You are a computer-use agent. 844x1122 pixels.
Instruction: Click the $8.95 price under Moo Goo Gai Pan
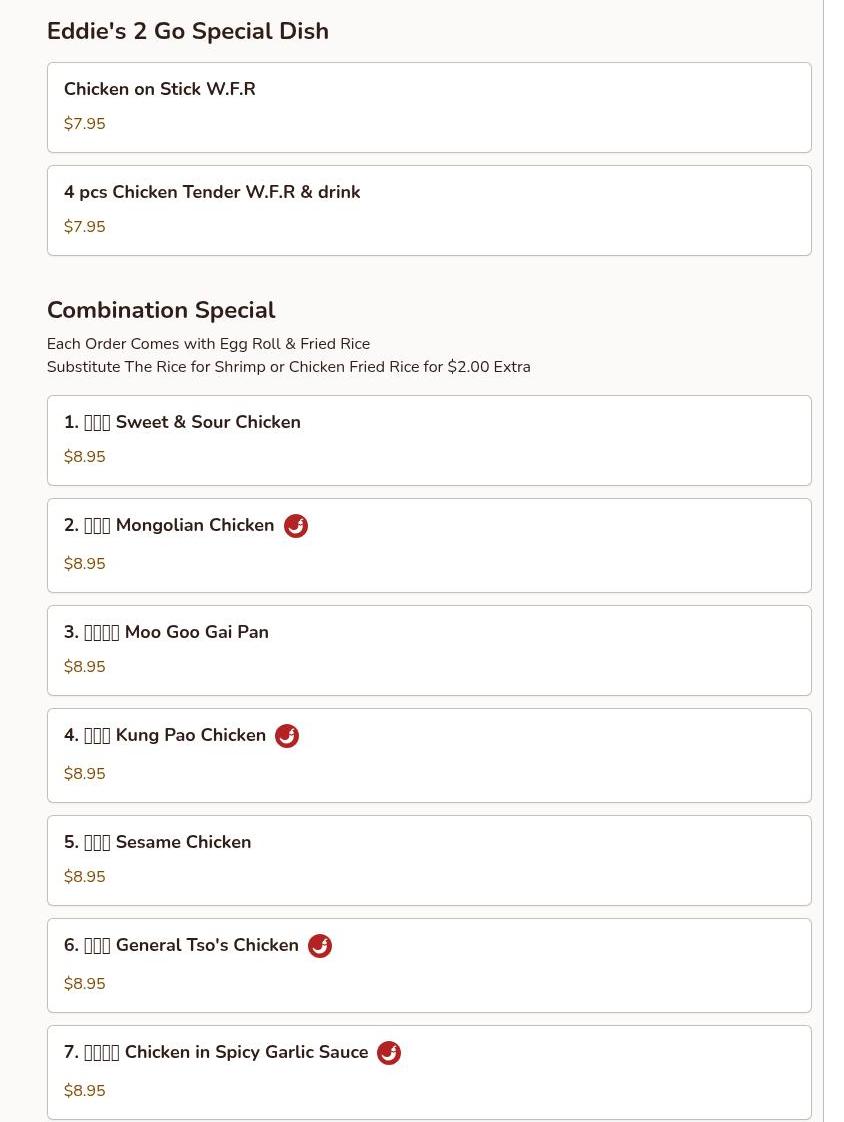(85, 667)
